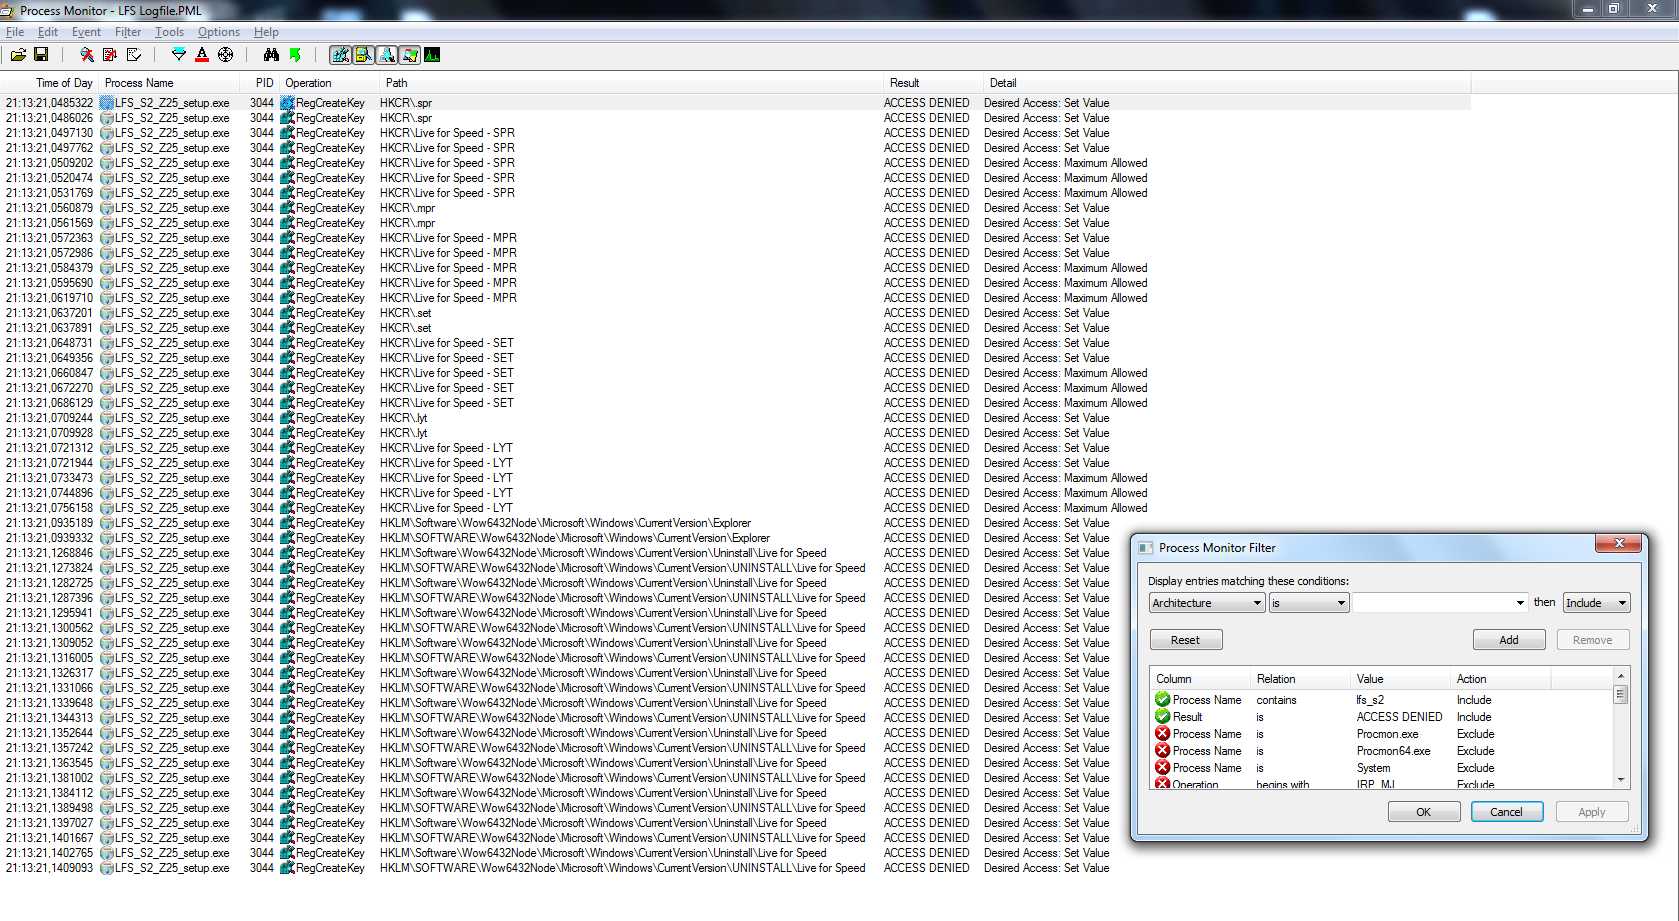Toggle the System exclude filter checkbox
This screenshot has width=1679, height=921.
(x=1162, y=768)
